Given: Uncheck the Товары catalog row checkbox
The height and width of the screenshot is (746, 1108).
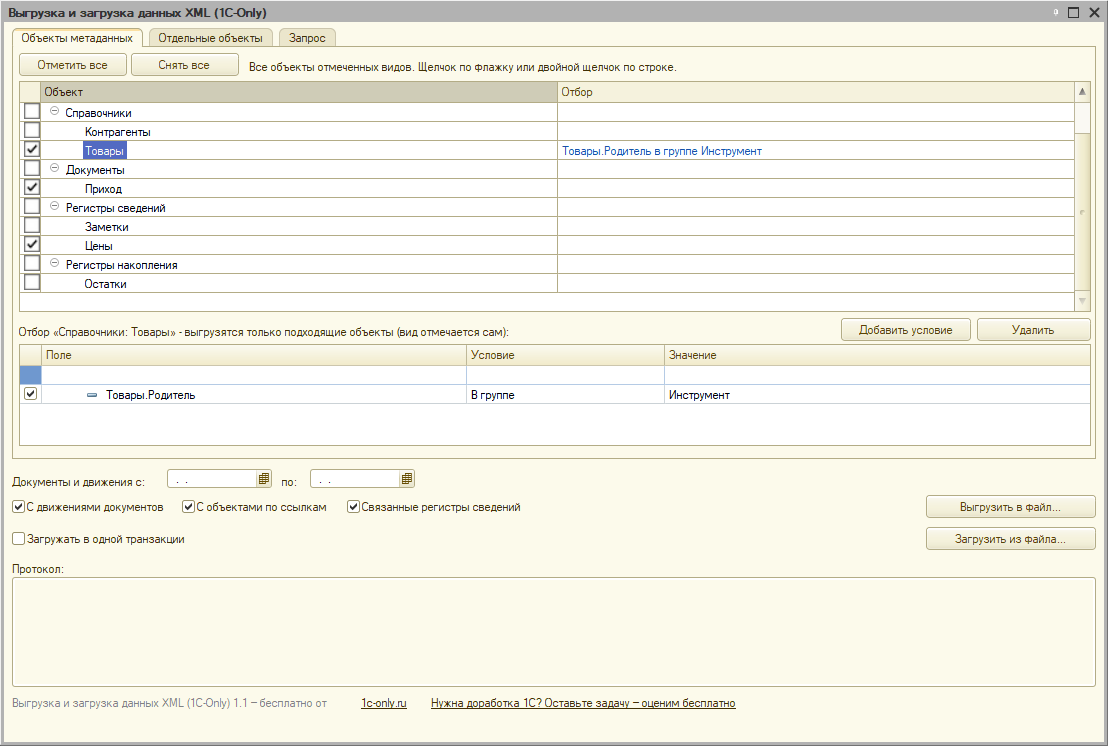Looking at the screenshot, I should pyautogui.click(x=32, y=150).
